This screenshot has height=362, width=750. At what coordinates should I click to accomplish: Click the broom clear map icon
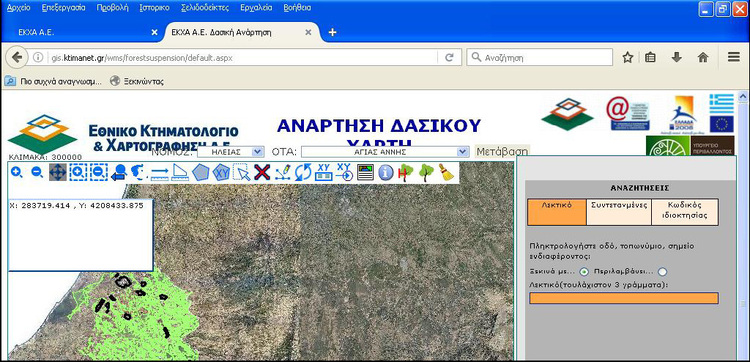click(447, 172)
